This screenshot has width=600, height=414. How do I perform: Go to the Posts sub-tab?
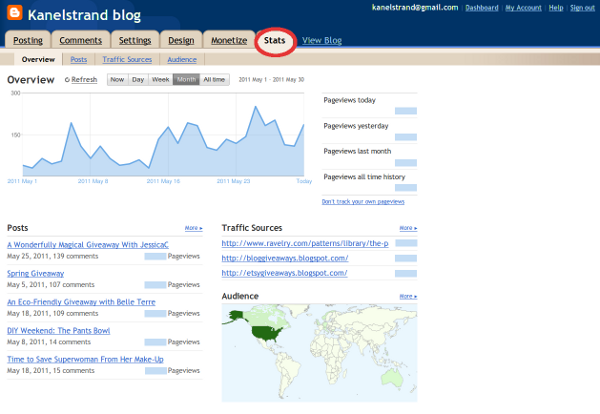point(78,60)
